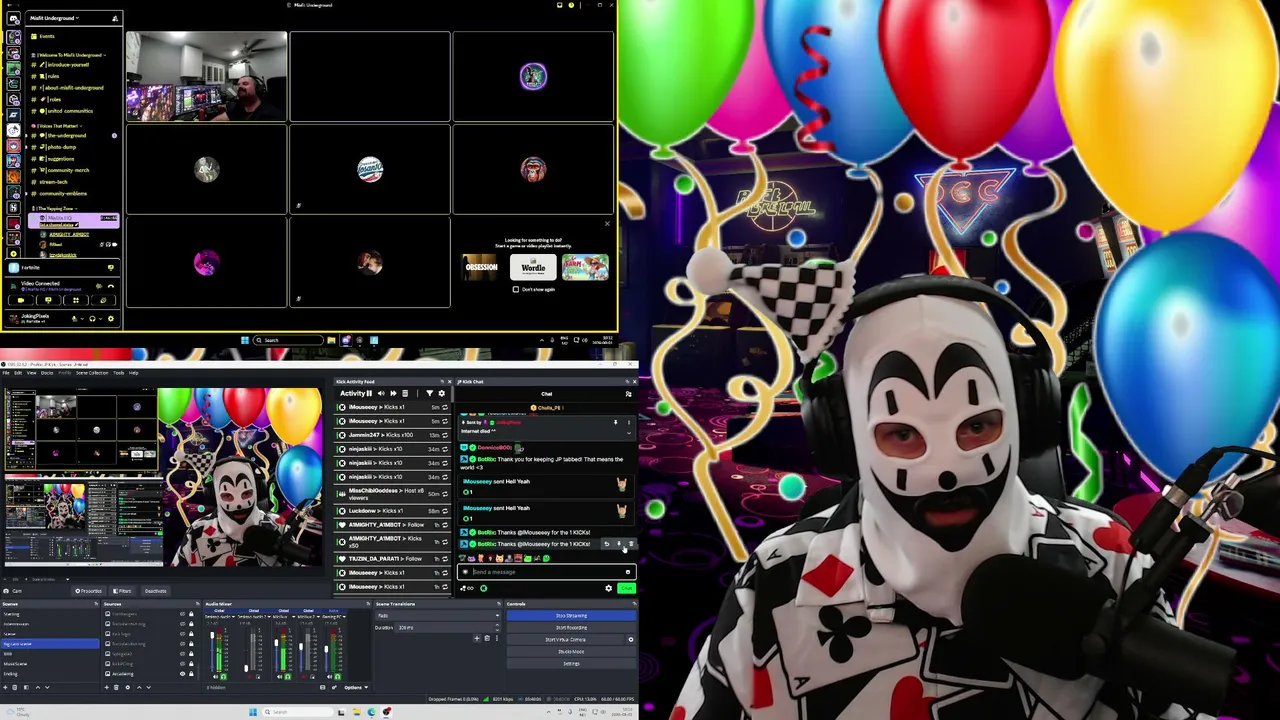Add a scene transition with the plus icon
Screen dimensions: 1280x720
pyautogui.click(x=478, y=638)
